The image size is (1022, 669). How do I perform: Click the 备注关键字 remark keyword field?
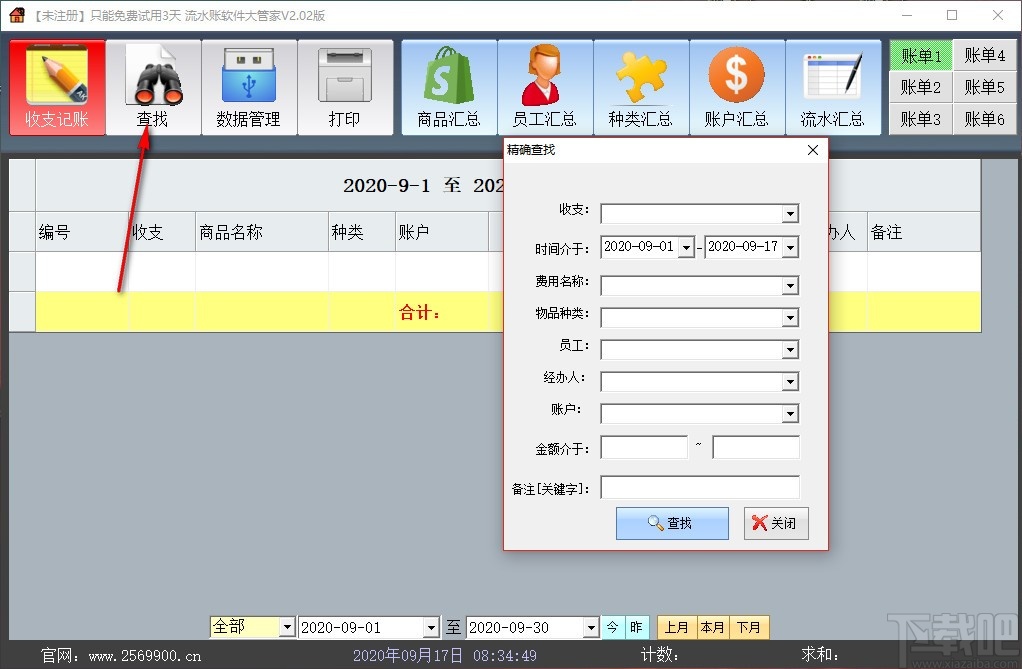(700, 487)
